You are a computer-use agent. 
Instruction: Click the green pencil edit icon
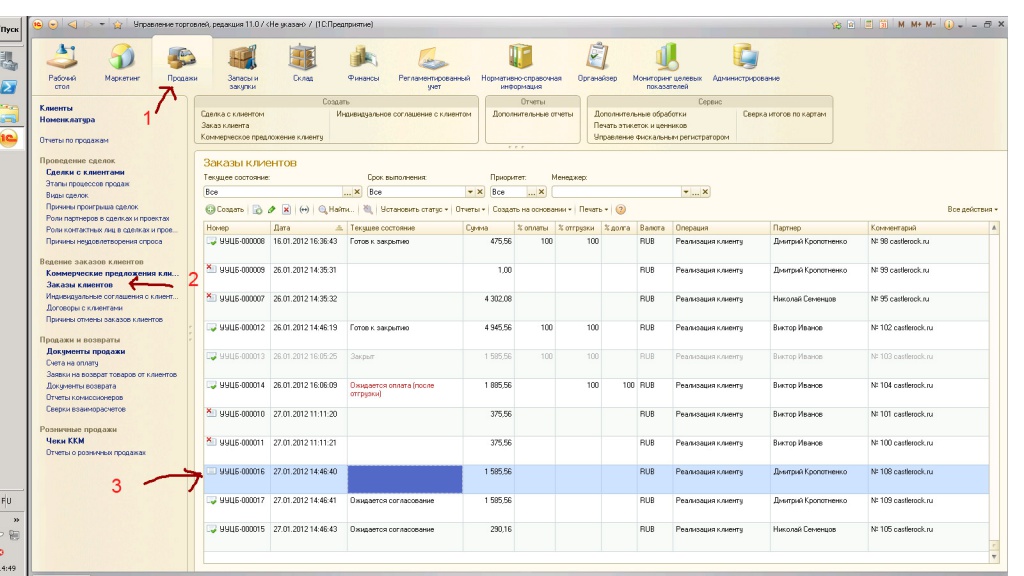pyautogui.click(x=272, y=210)
